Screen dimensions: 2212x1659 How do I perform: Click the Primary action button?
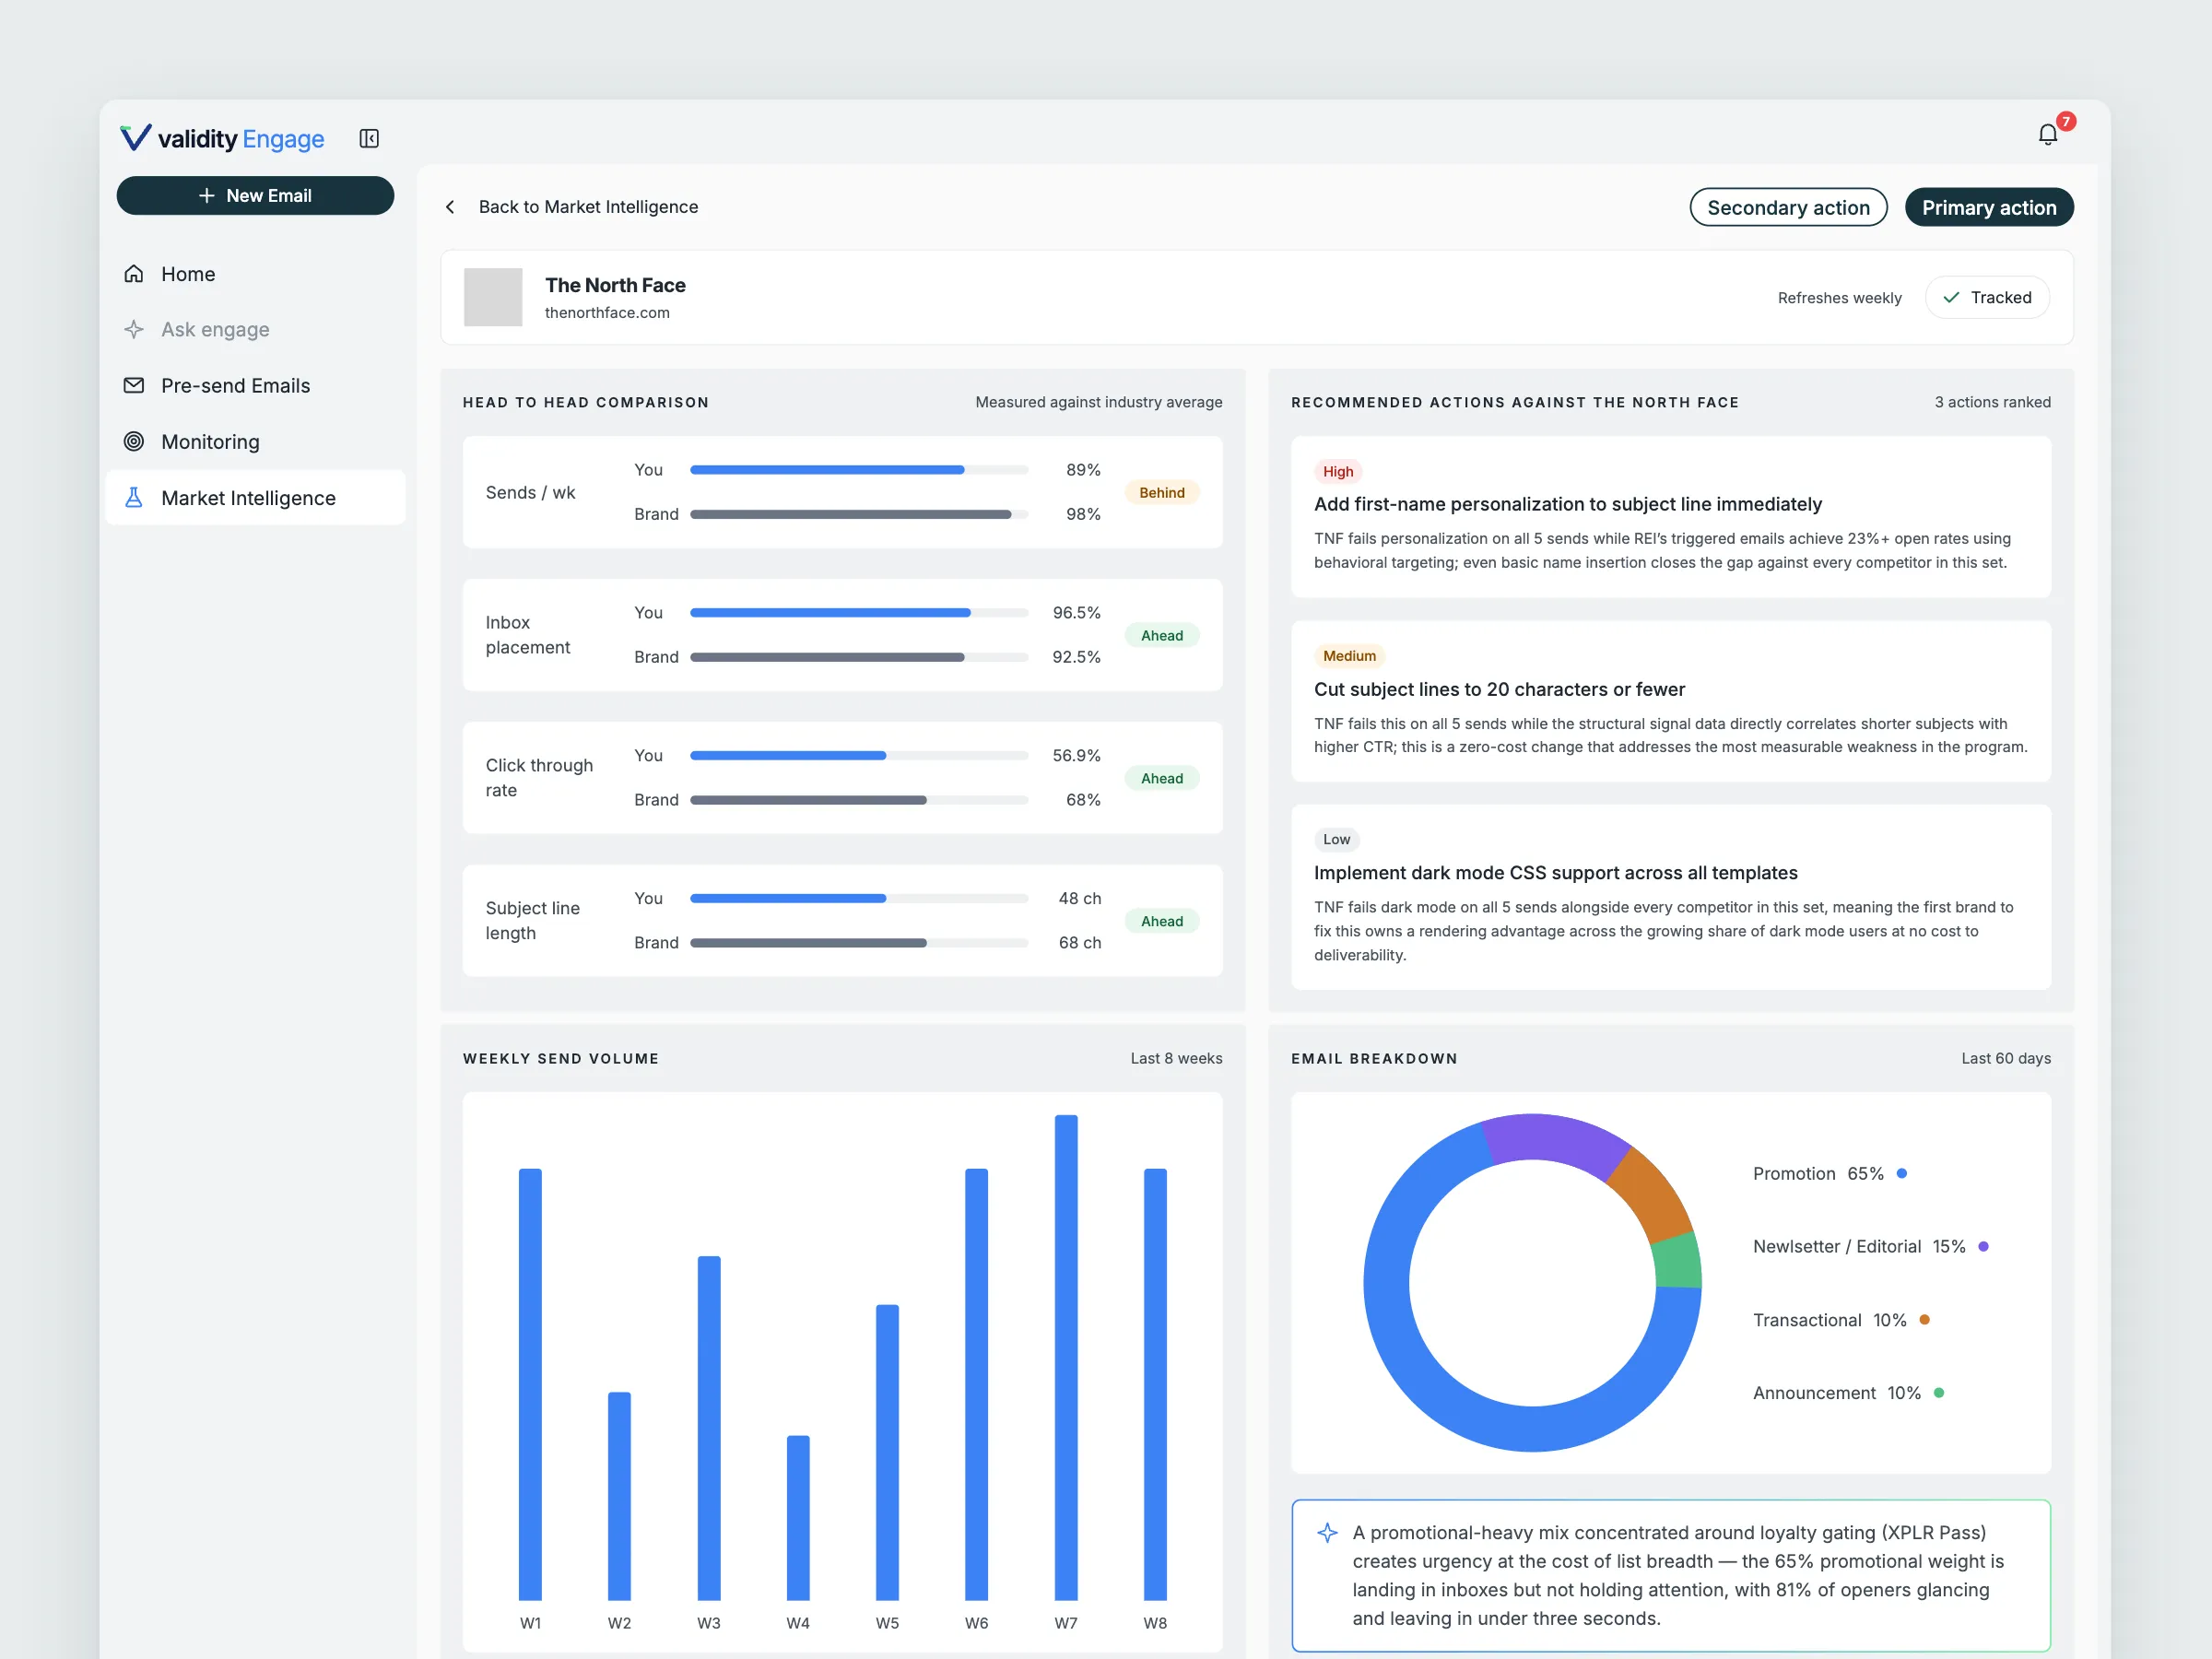1988,207
